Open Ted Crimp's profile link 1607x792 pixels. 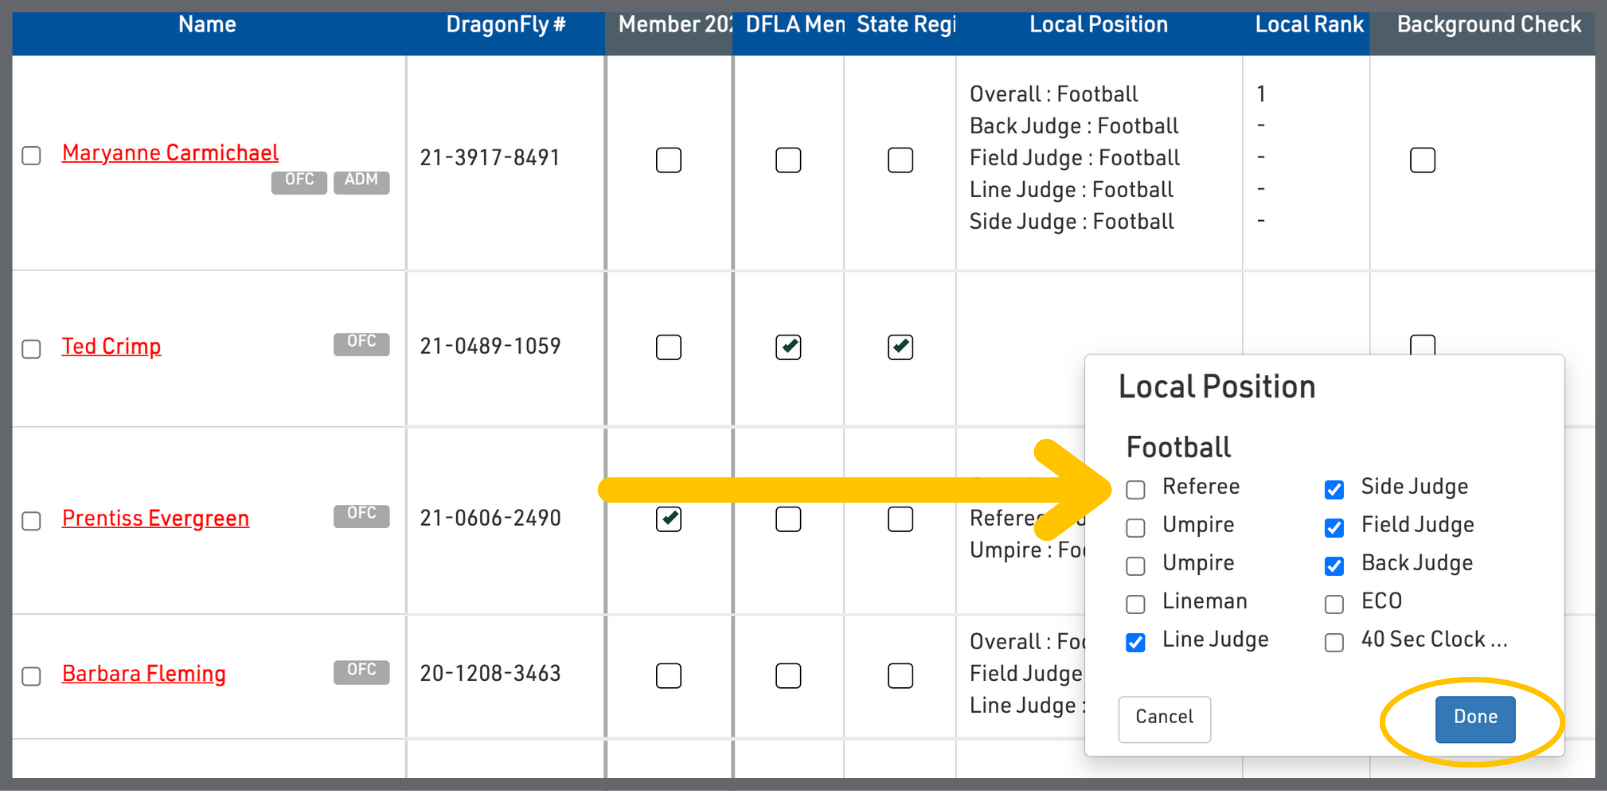[x=111, y=346]
